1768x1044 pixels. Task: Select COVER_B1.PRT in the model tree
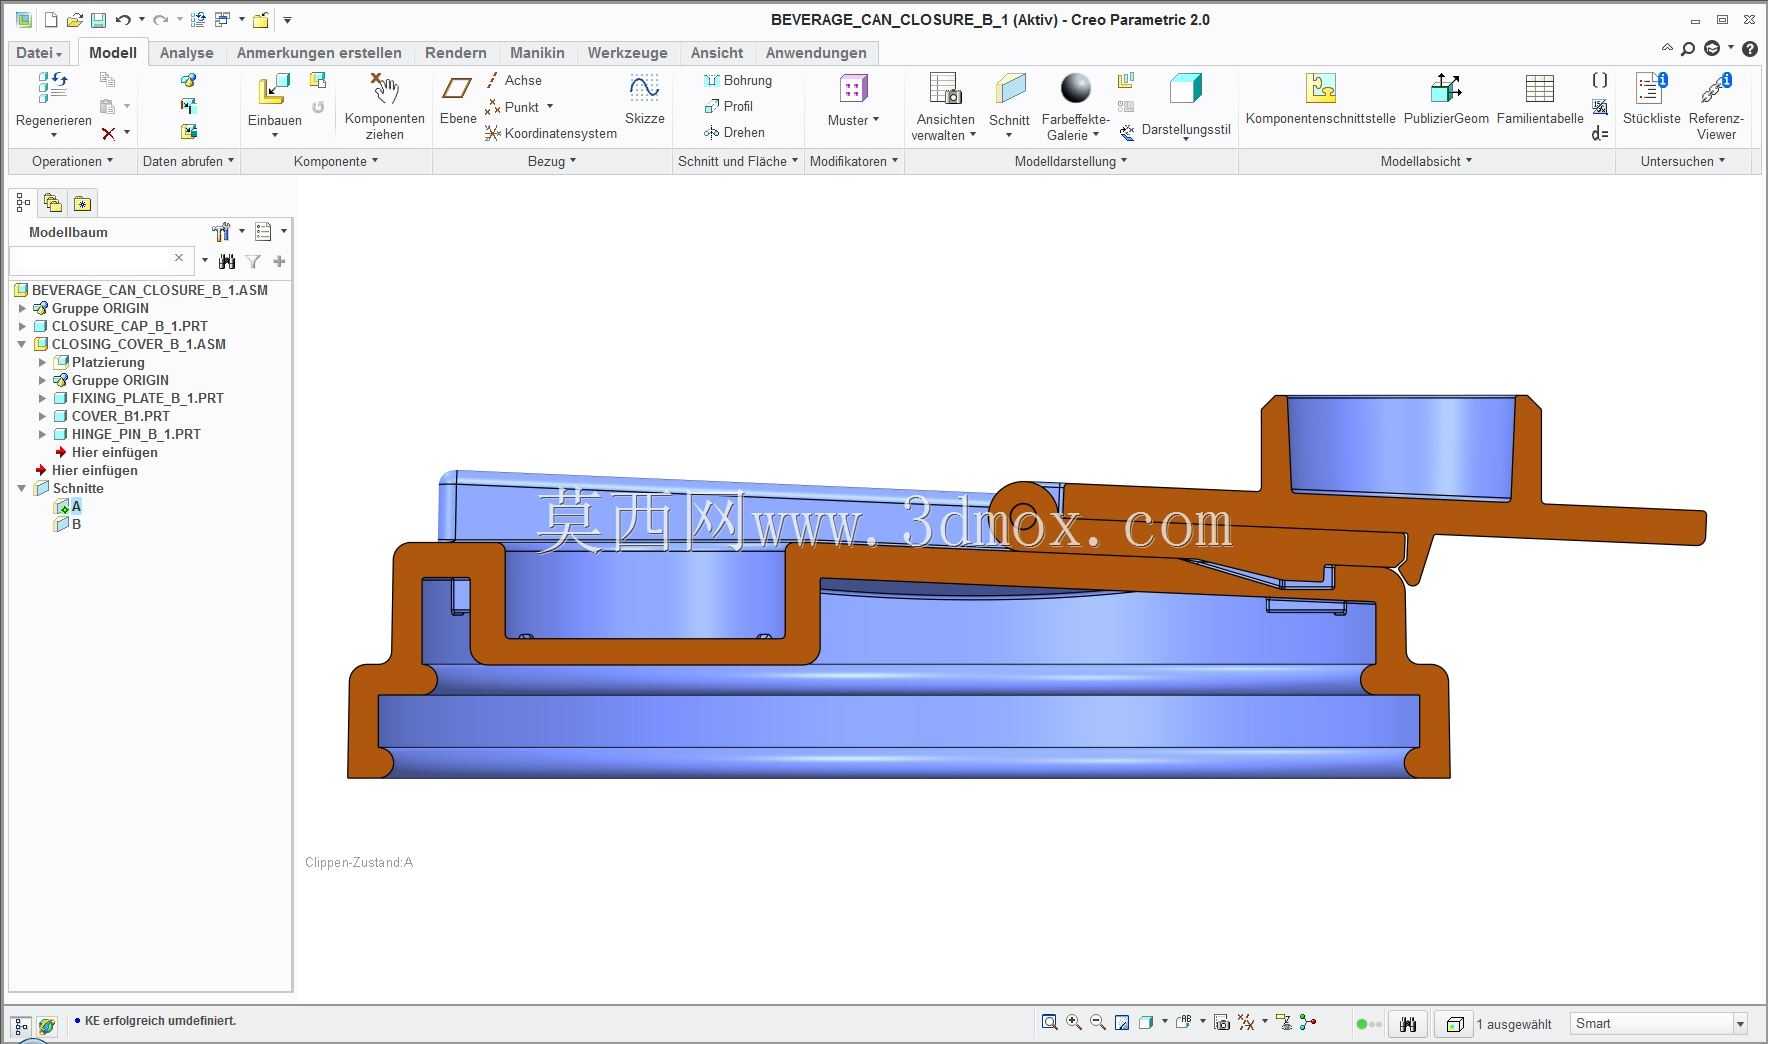[x=120, y=416]
